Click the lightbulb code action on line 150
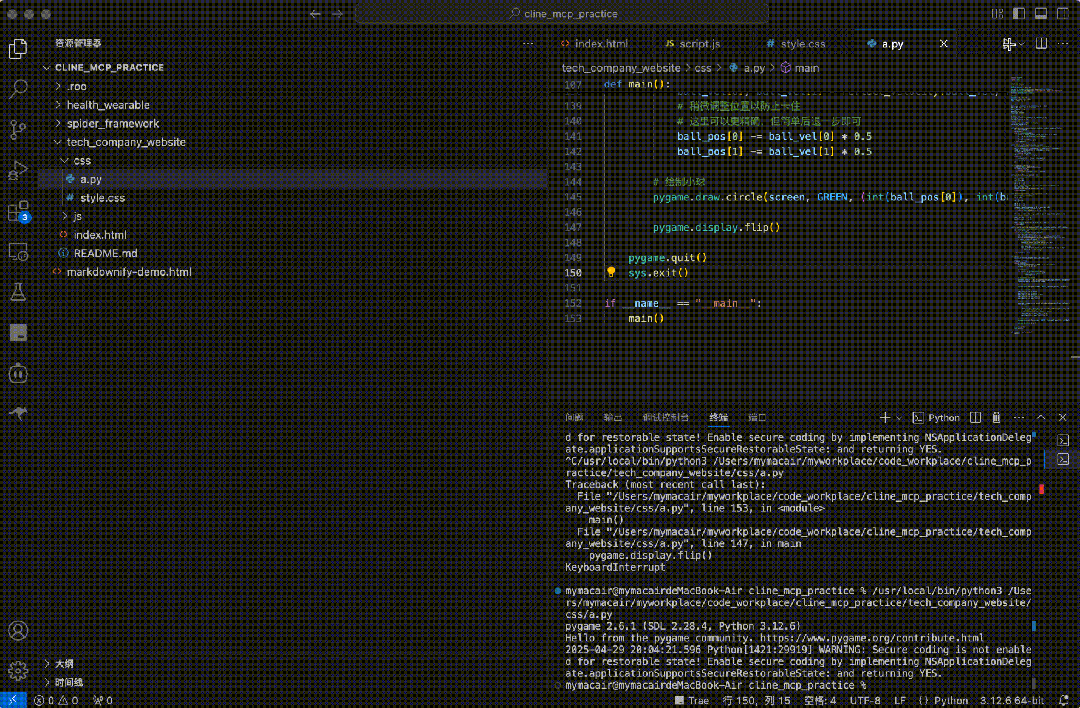The width and height of the screenshot is (1080, 708). pos(611,272)
